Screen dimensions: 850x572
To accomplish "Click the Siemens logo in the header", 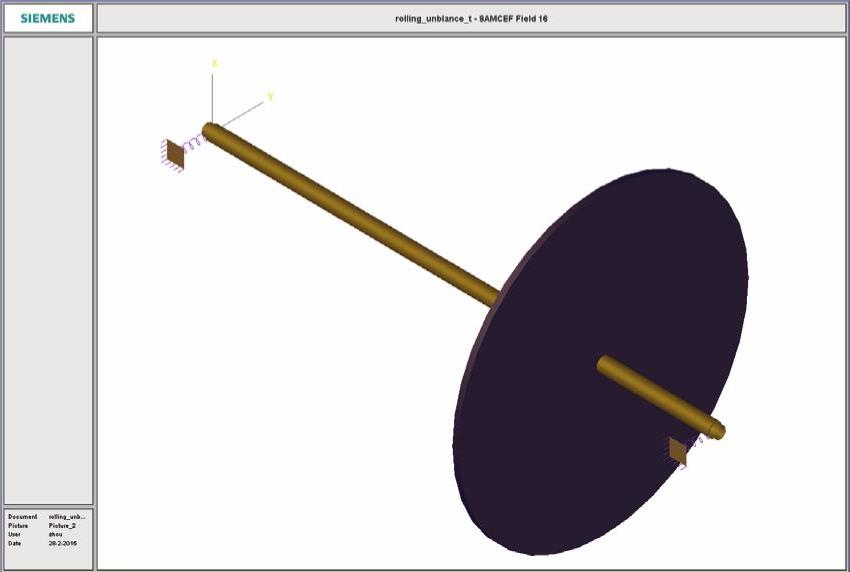I will point(48,18).
